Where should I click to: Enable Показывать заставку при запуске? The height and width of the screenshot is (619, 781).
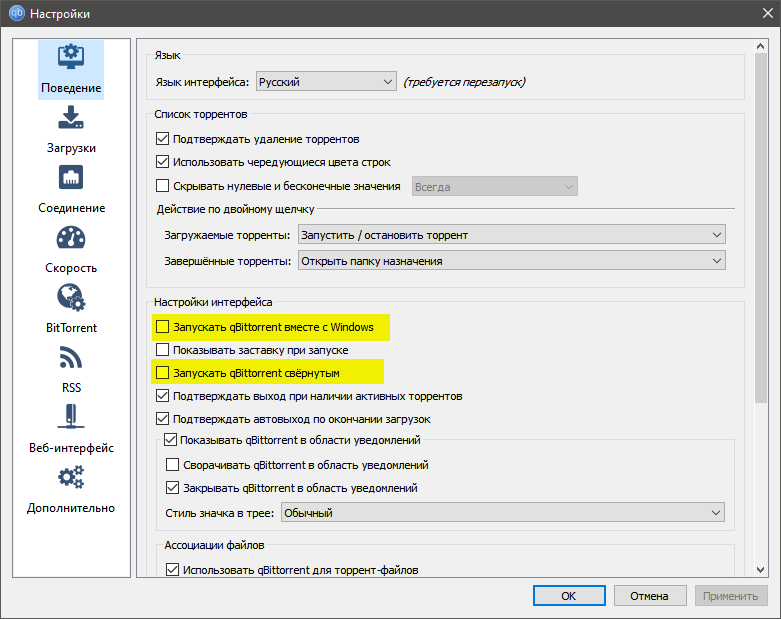pos(162,350)
